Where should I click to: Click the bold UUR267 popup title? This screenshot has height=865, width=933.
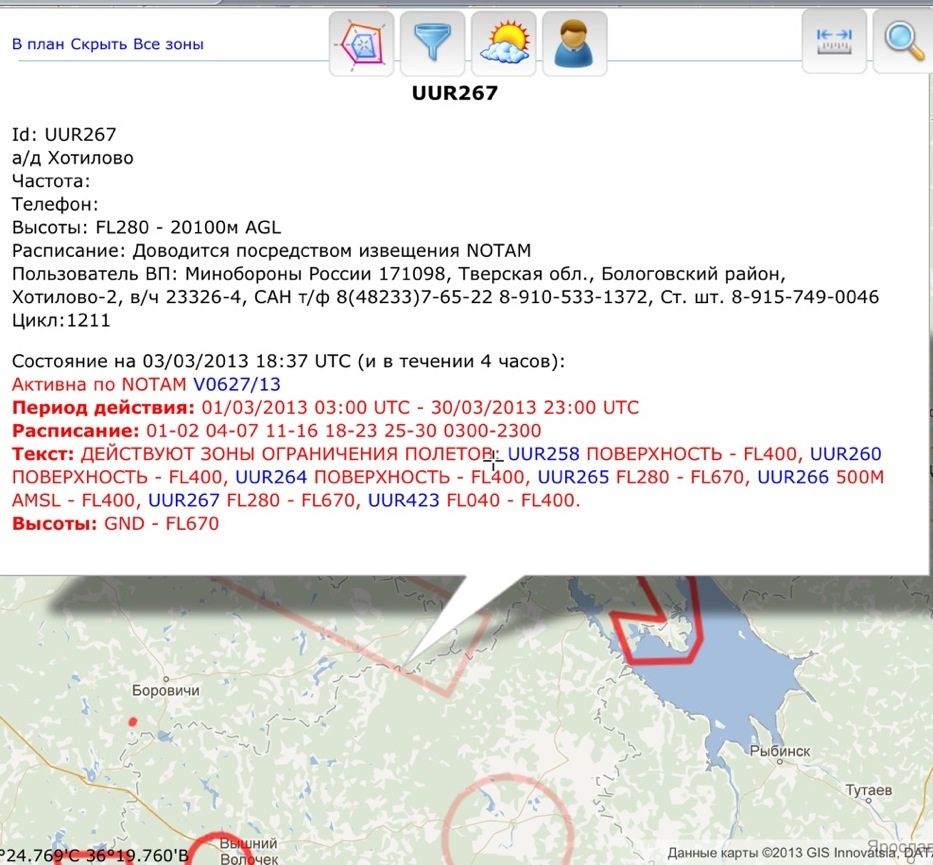pos(455,93)
